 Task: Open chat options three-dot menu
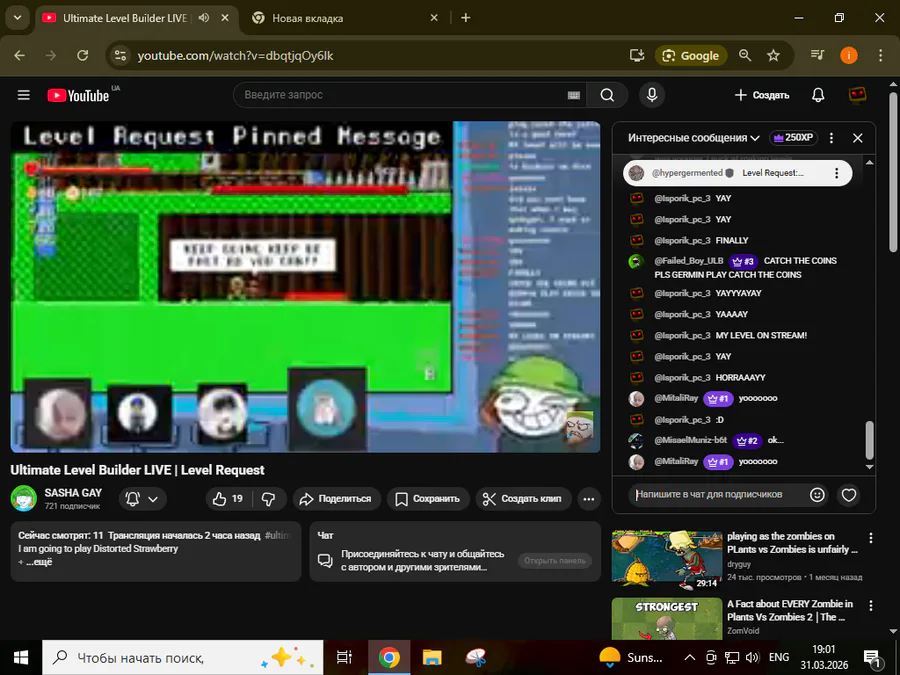pos(831,138)
